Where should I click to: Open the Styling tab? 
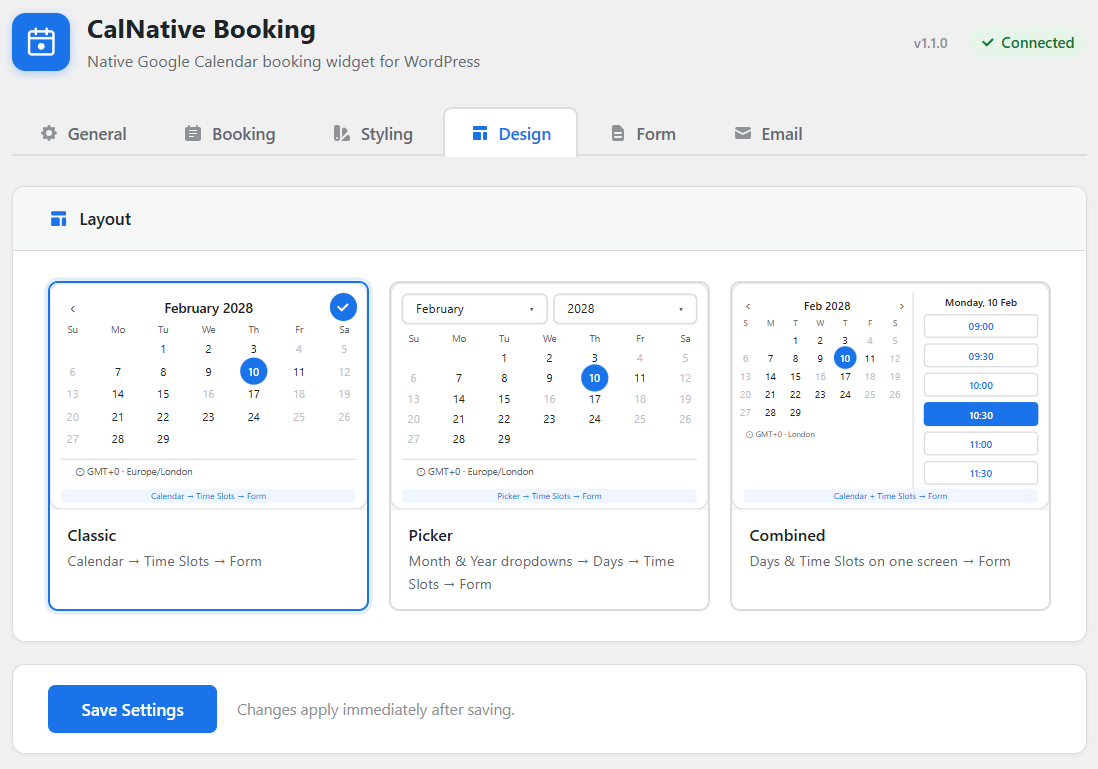373,133
